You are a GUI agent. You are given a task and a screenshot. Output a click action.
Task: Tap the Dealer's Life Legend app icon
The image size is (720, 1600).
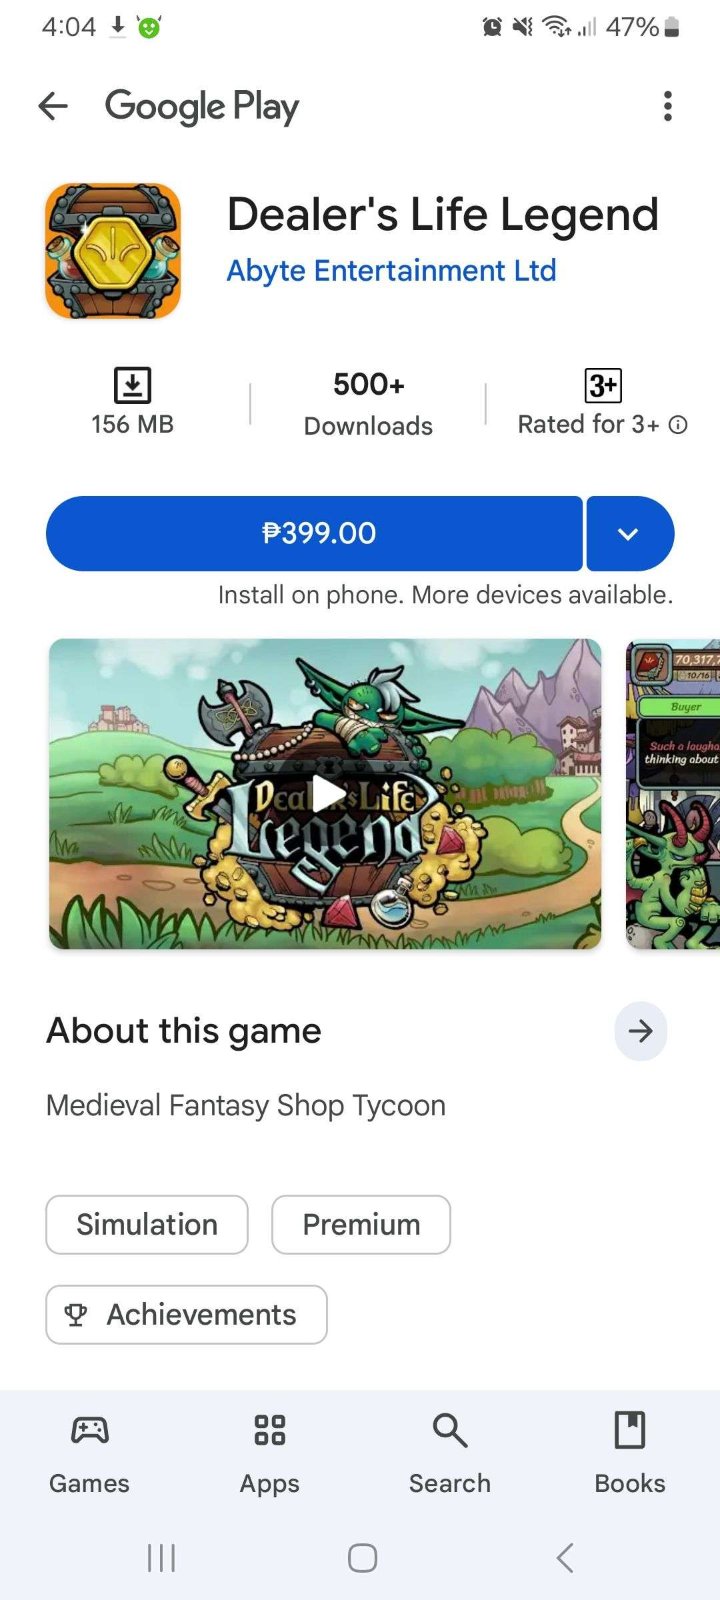[x=113, y=251]
